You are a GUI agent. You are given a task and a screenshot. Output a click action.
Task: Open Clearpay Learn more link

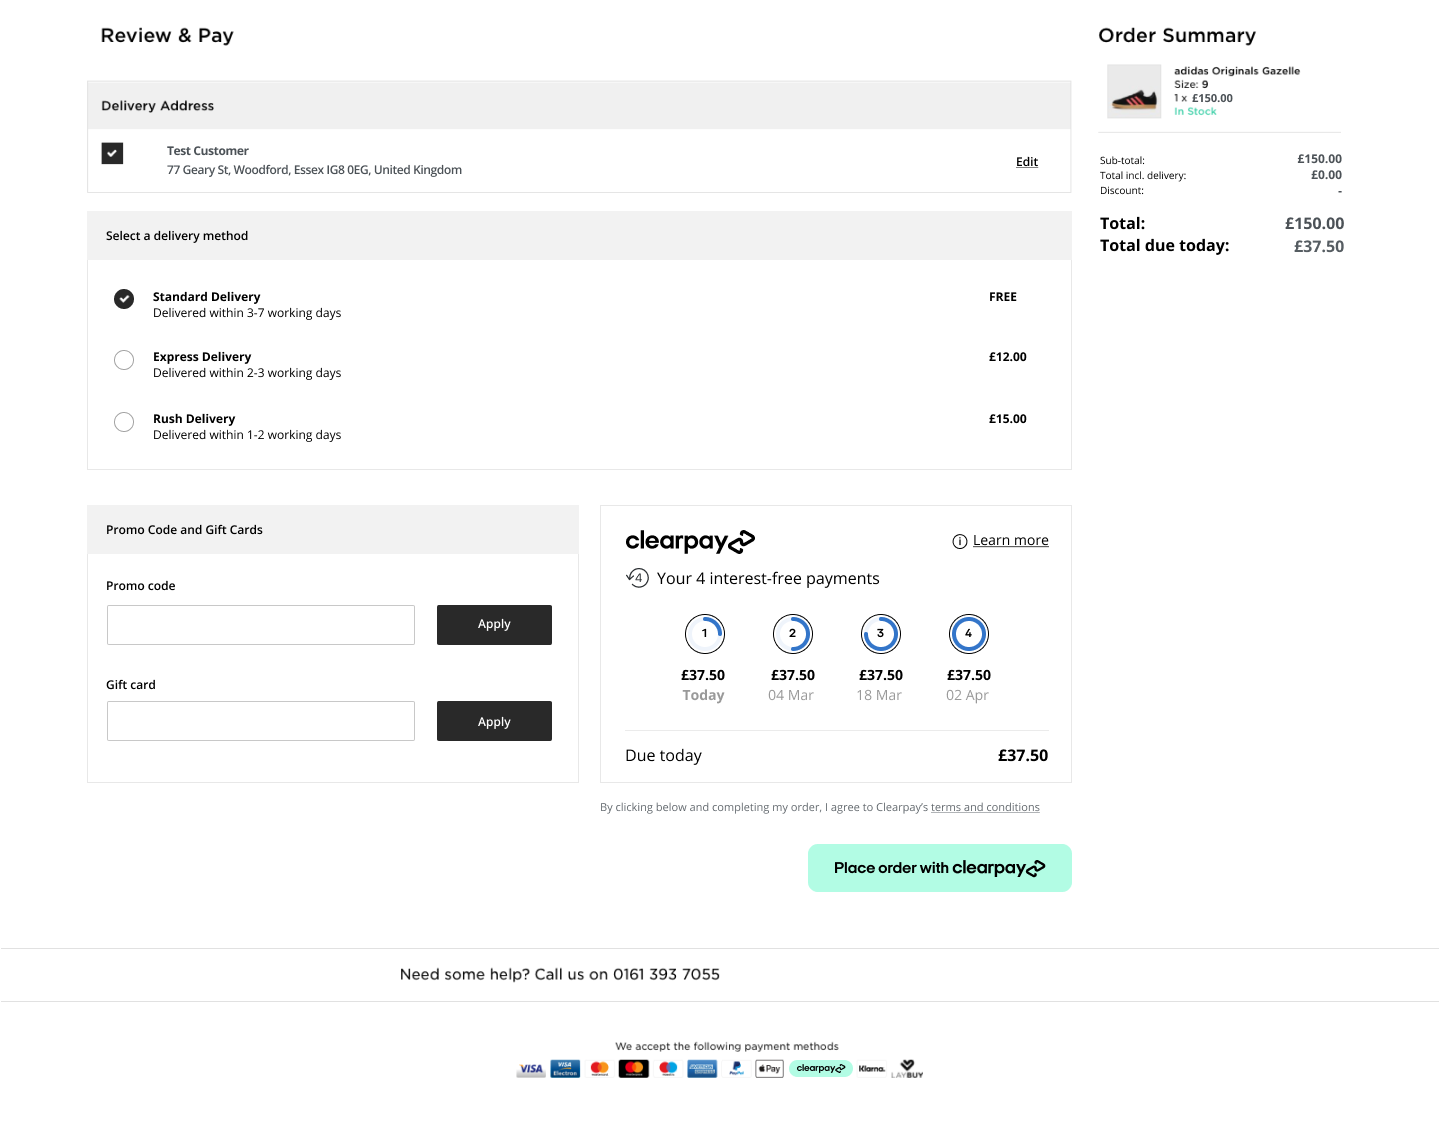click(1011, 541)
